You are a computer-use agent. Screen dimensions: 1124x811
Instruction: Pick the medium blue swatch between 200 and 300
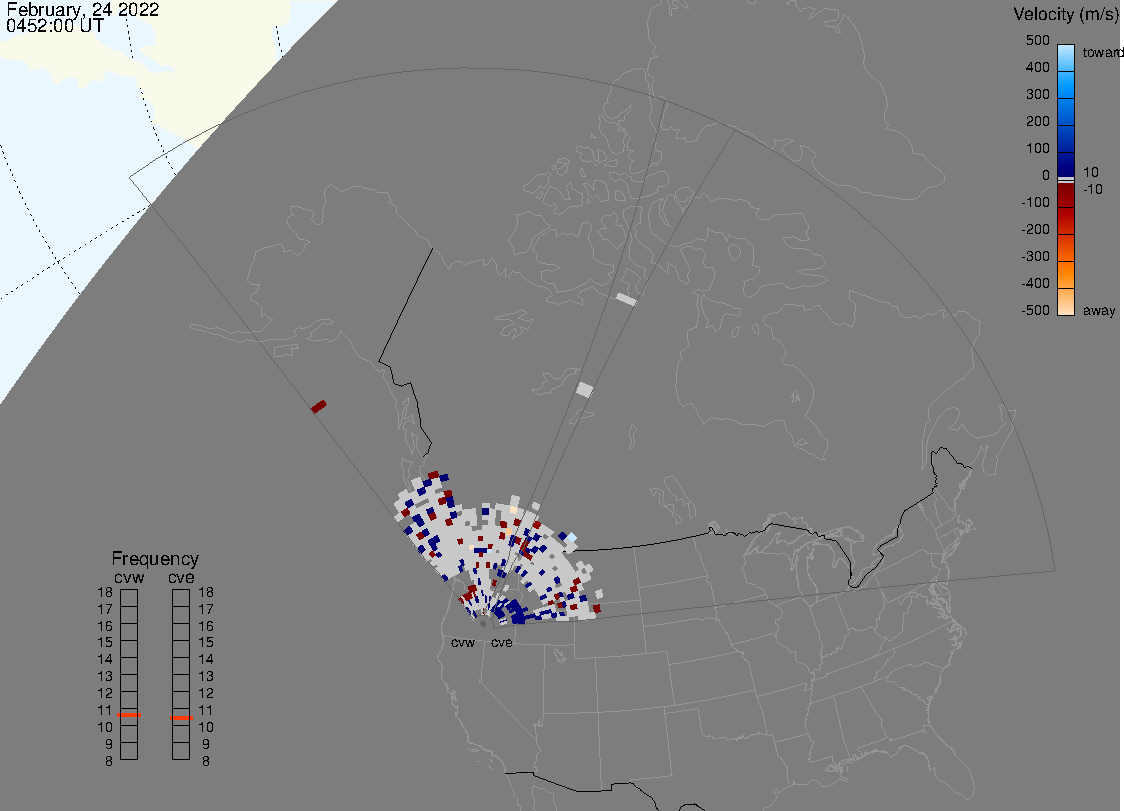(x=1066, y=112)
